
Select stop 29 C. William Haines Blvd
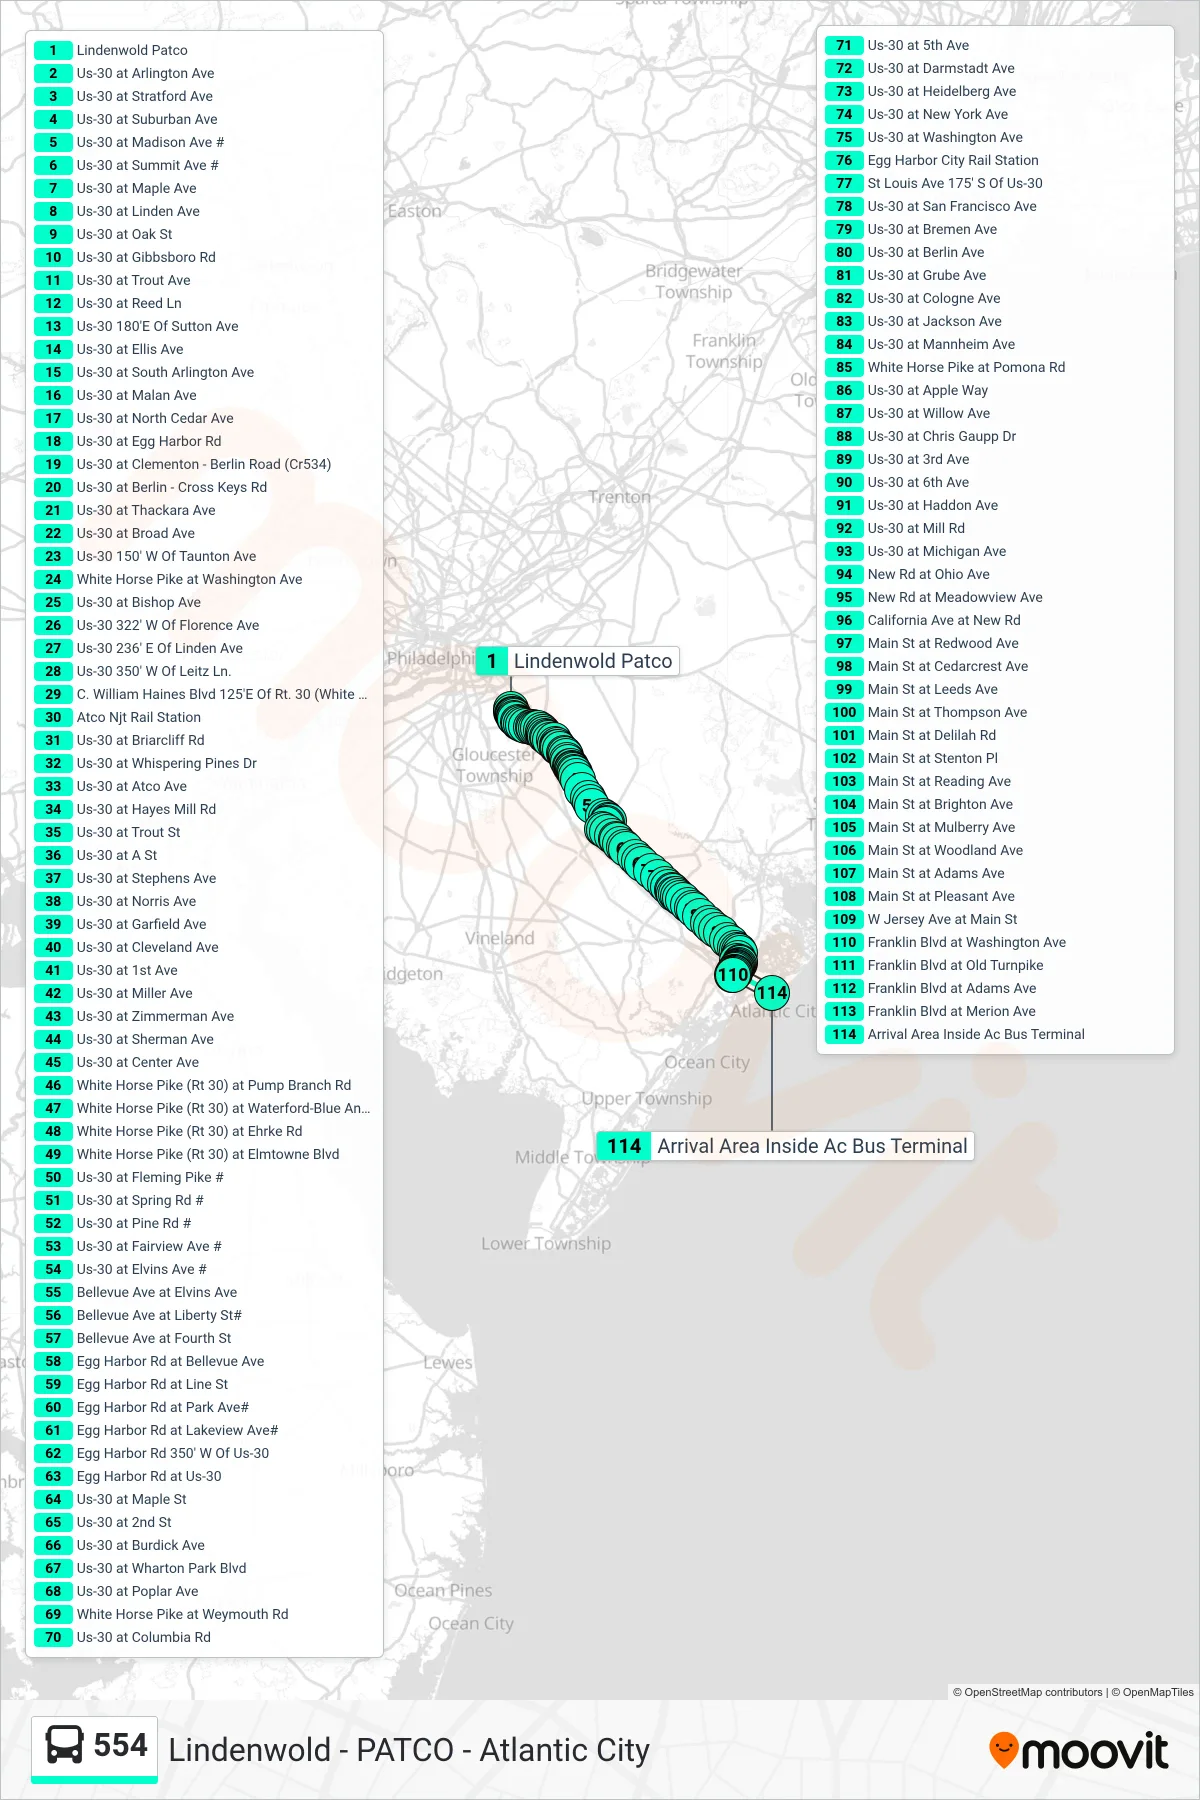[201, 694]
